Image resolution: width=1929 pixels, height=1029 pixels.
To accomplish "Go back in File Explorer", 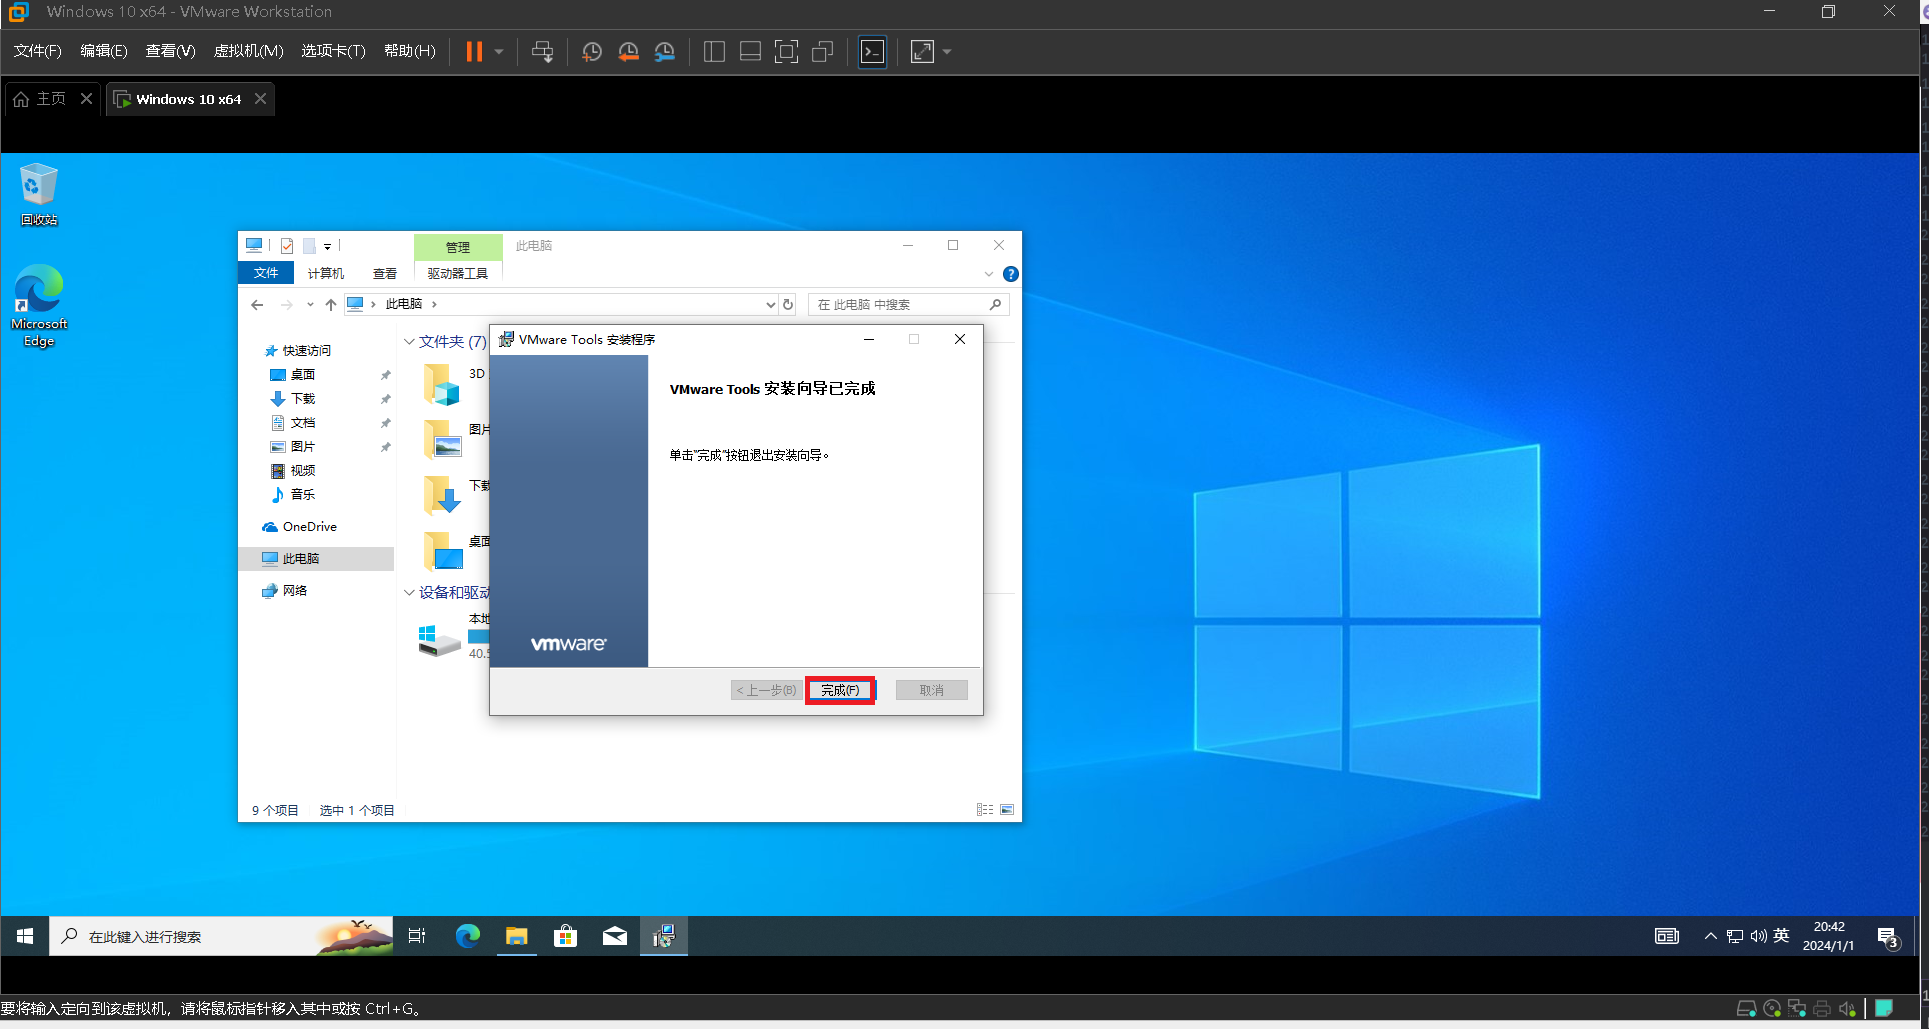I will click(258, 304).
